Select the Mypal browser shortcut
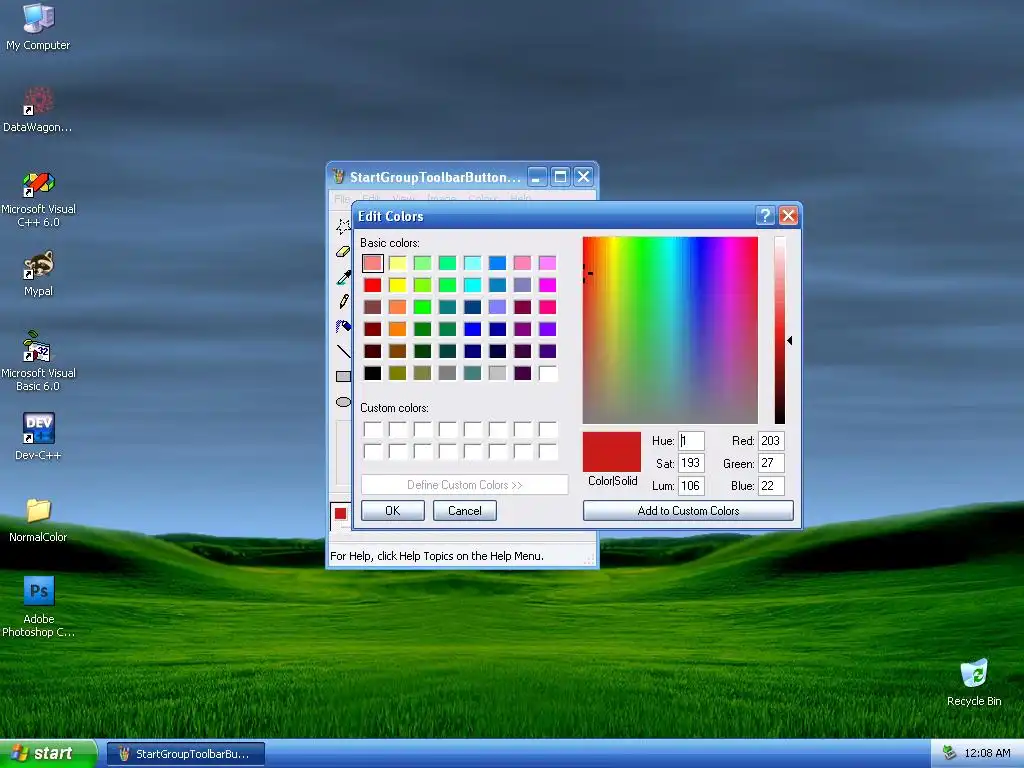Screen dimensions: 1024x768 (38, 274)
